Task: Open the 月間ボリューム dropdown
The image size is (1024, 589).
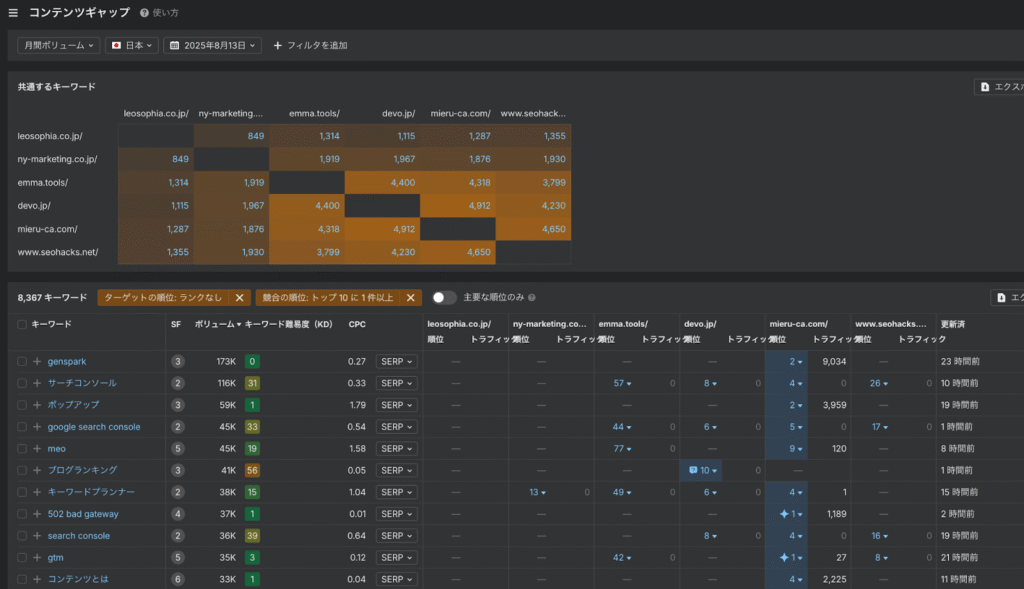Action: coord(59,45)
